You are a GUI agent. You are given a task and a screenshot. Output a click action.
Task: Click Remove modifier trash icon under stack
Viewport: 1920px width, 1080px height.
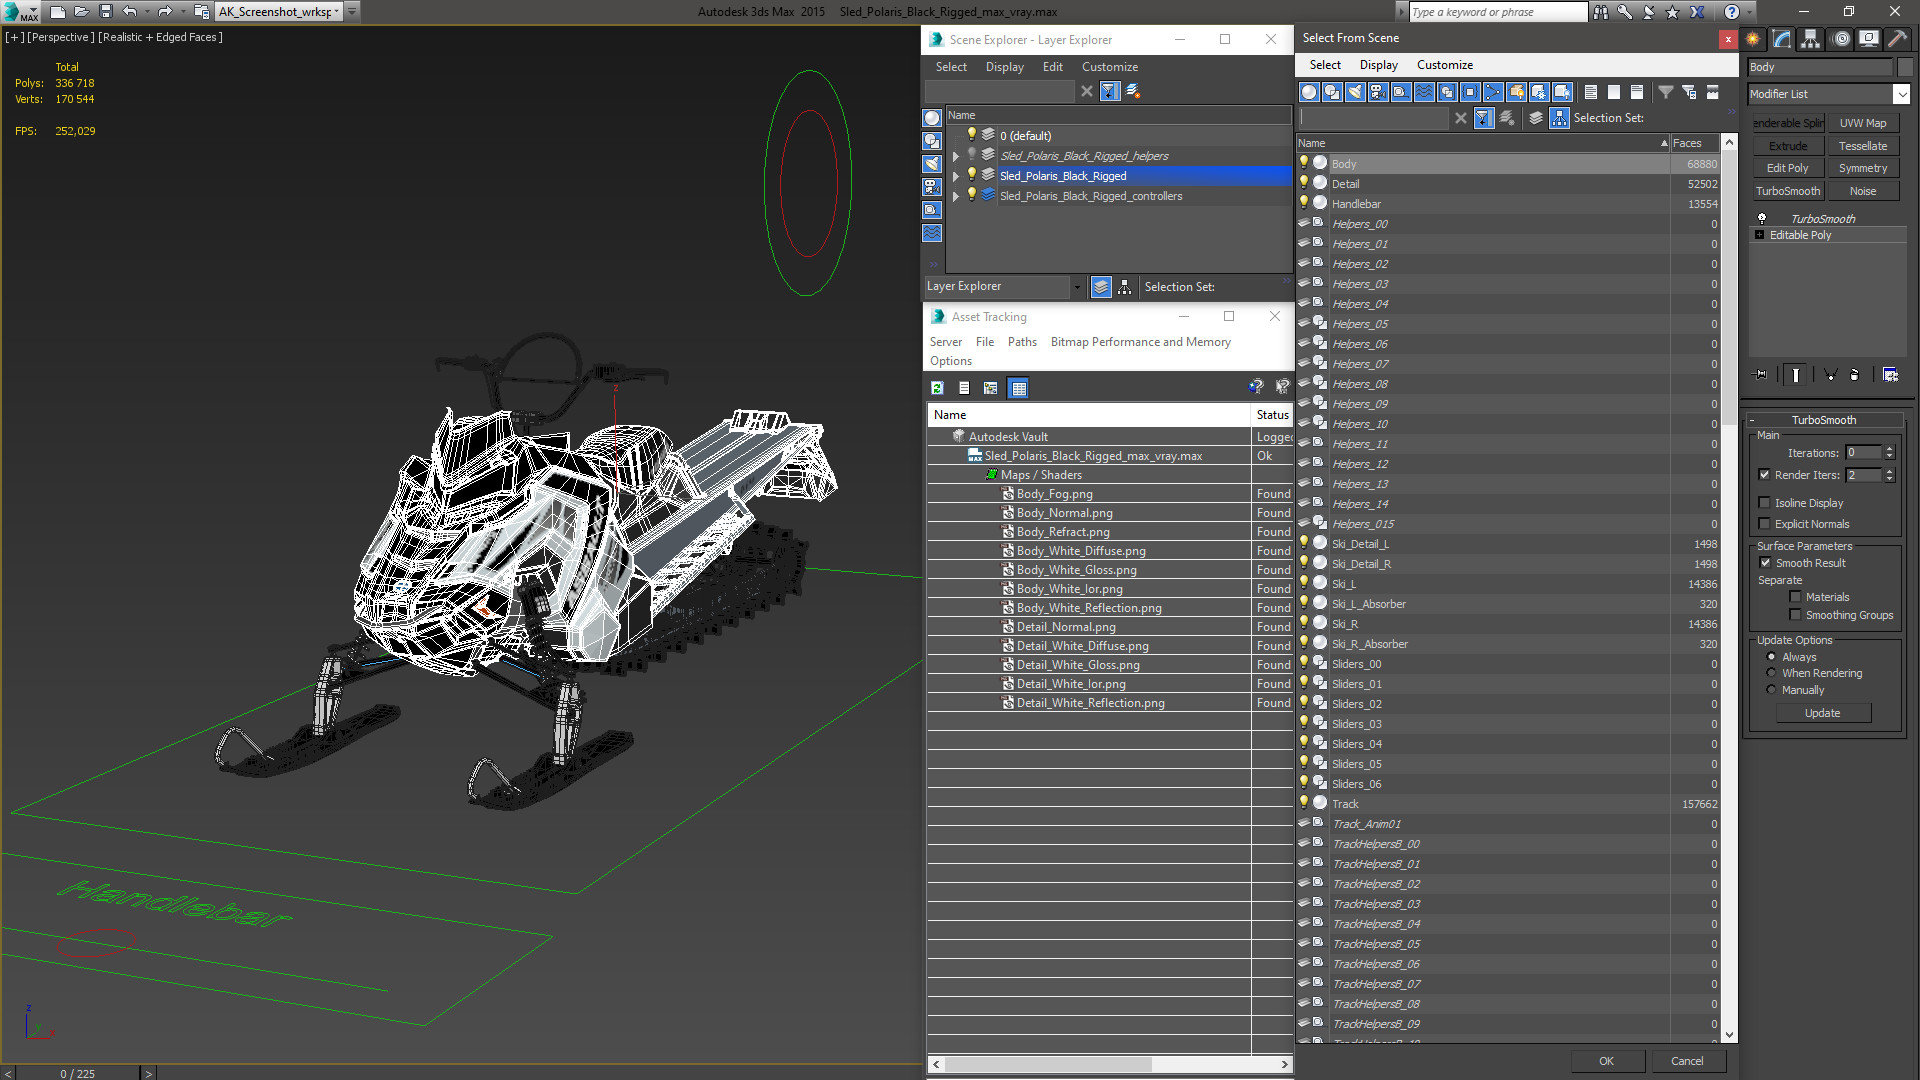(1855, 374)
